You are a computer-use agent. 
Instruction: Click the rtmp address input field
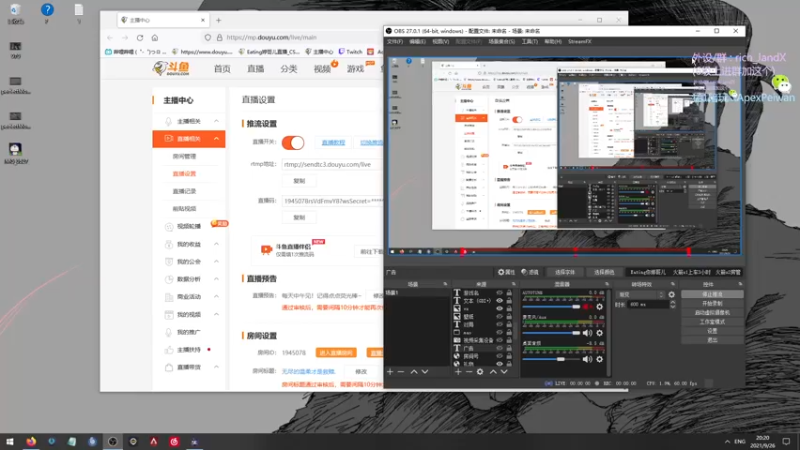coord(332,164)
